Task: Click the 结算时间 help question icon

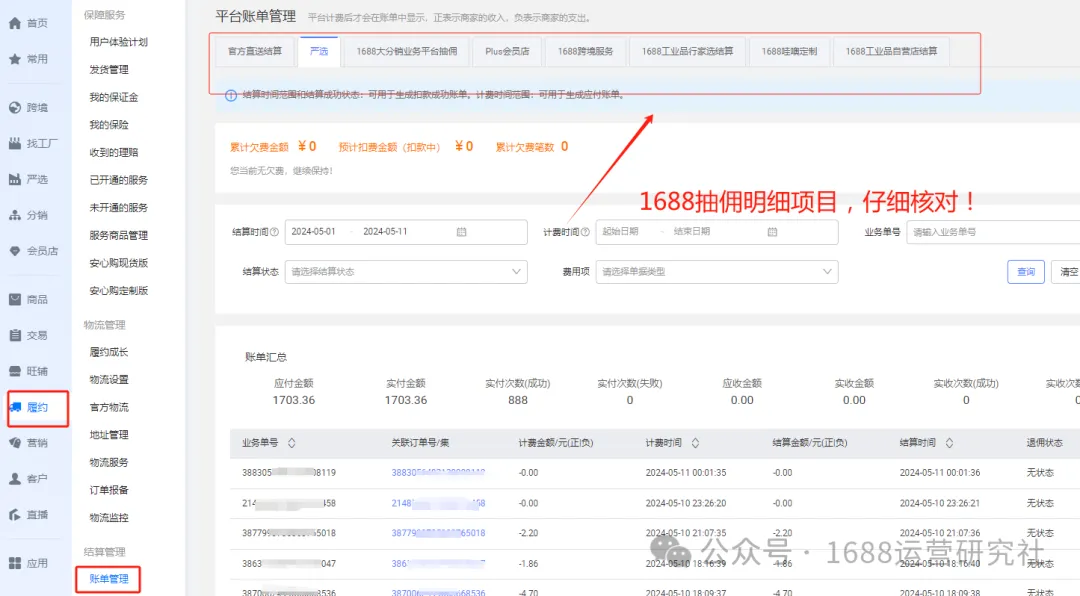Action: click(274, 232)
